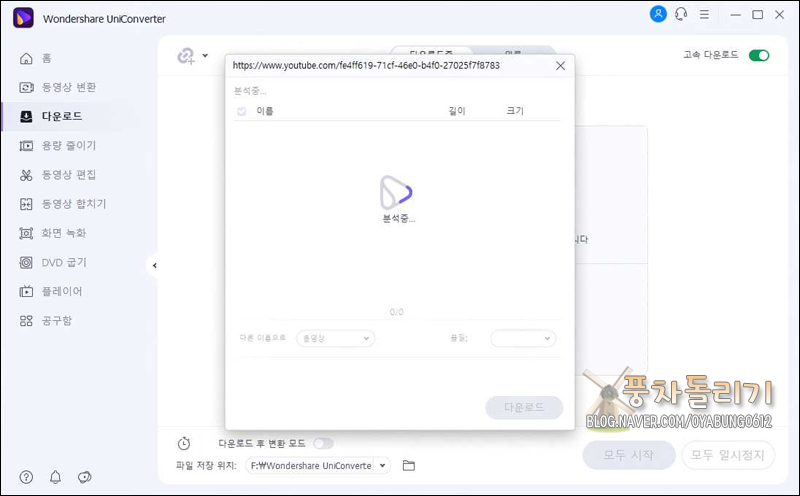Click the 공구함 toolbox icon
This screenshot has width=800, height=496.
click(26, 320)
